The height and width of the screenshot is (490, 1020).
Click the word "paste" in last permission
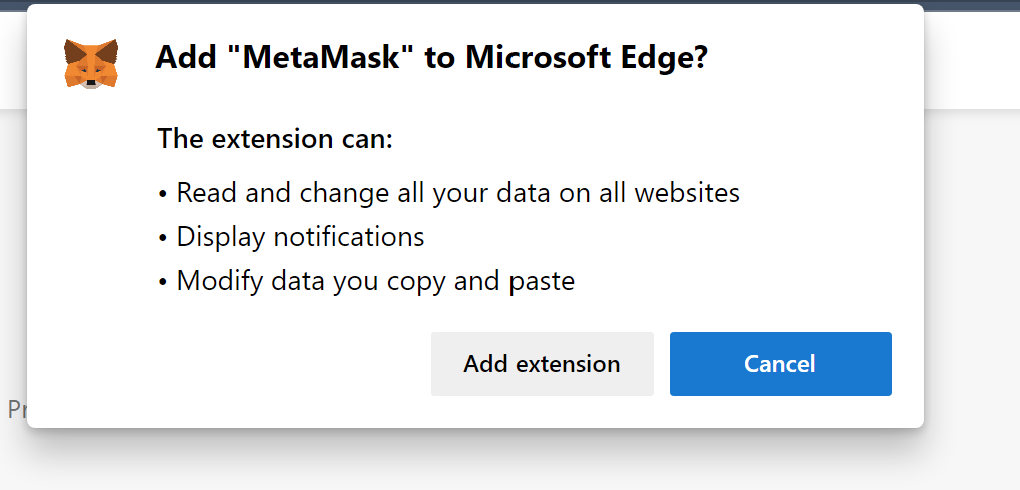541,282
